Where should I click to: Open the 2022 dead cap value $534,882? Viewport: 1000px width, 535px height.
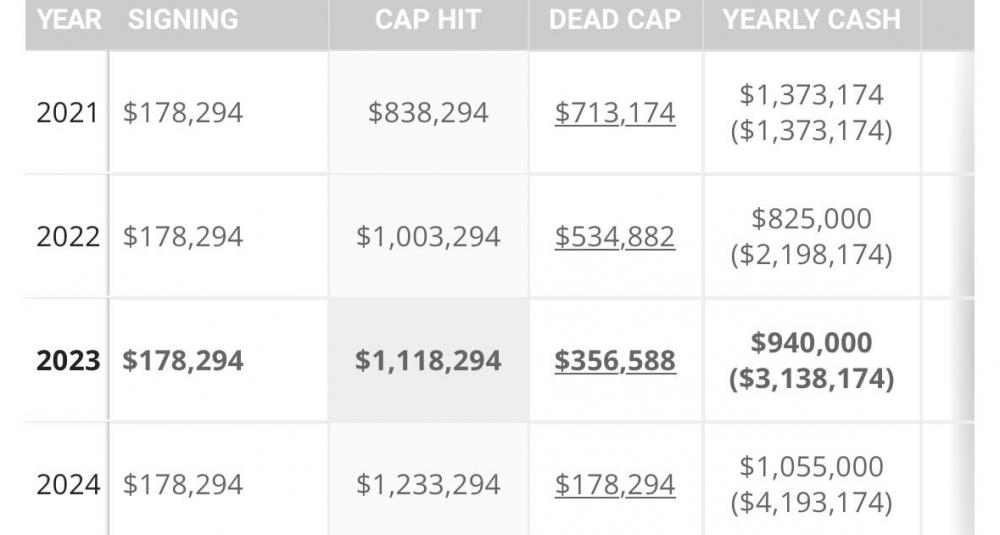tap(615, 237)
